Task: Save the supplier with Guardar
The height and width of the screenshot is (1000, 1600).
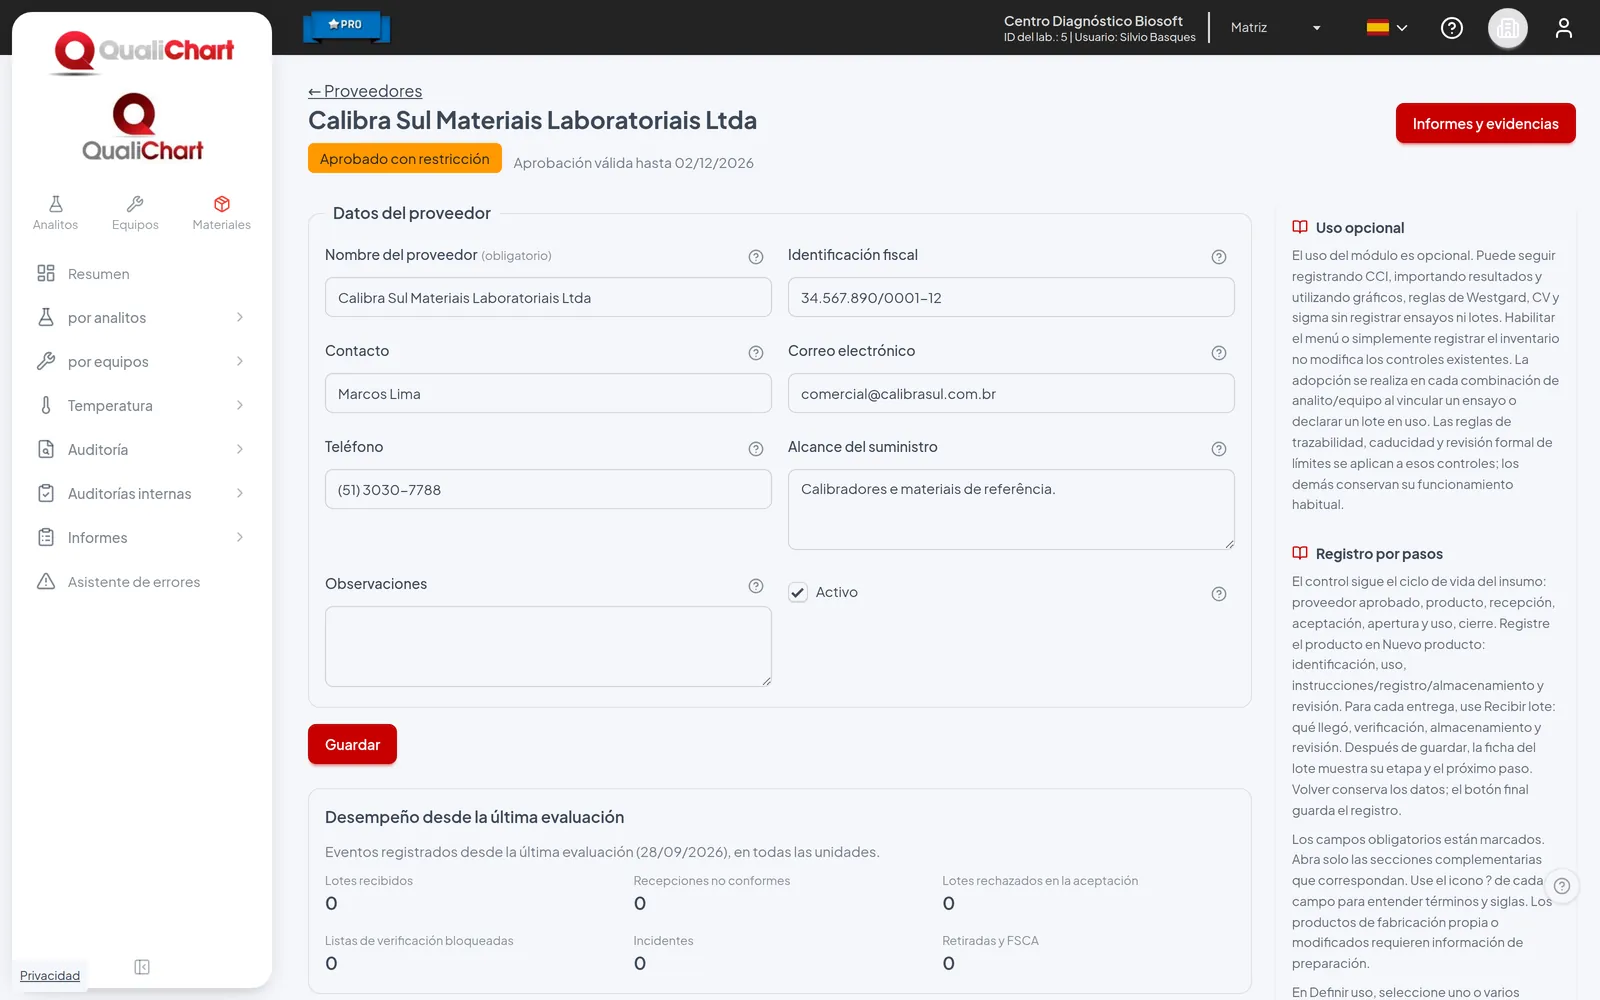Action: [x=352, y=744]
